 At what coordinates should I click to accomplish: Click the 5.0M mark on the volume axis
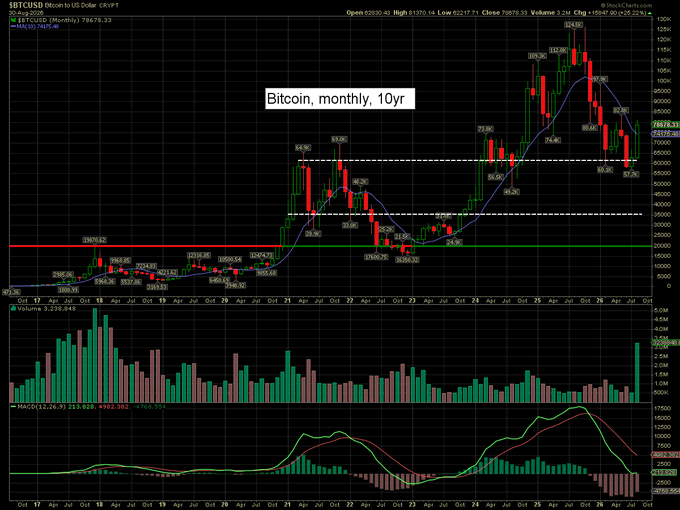click(661, 311)
